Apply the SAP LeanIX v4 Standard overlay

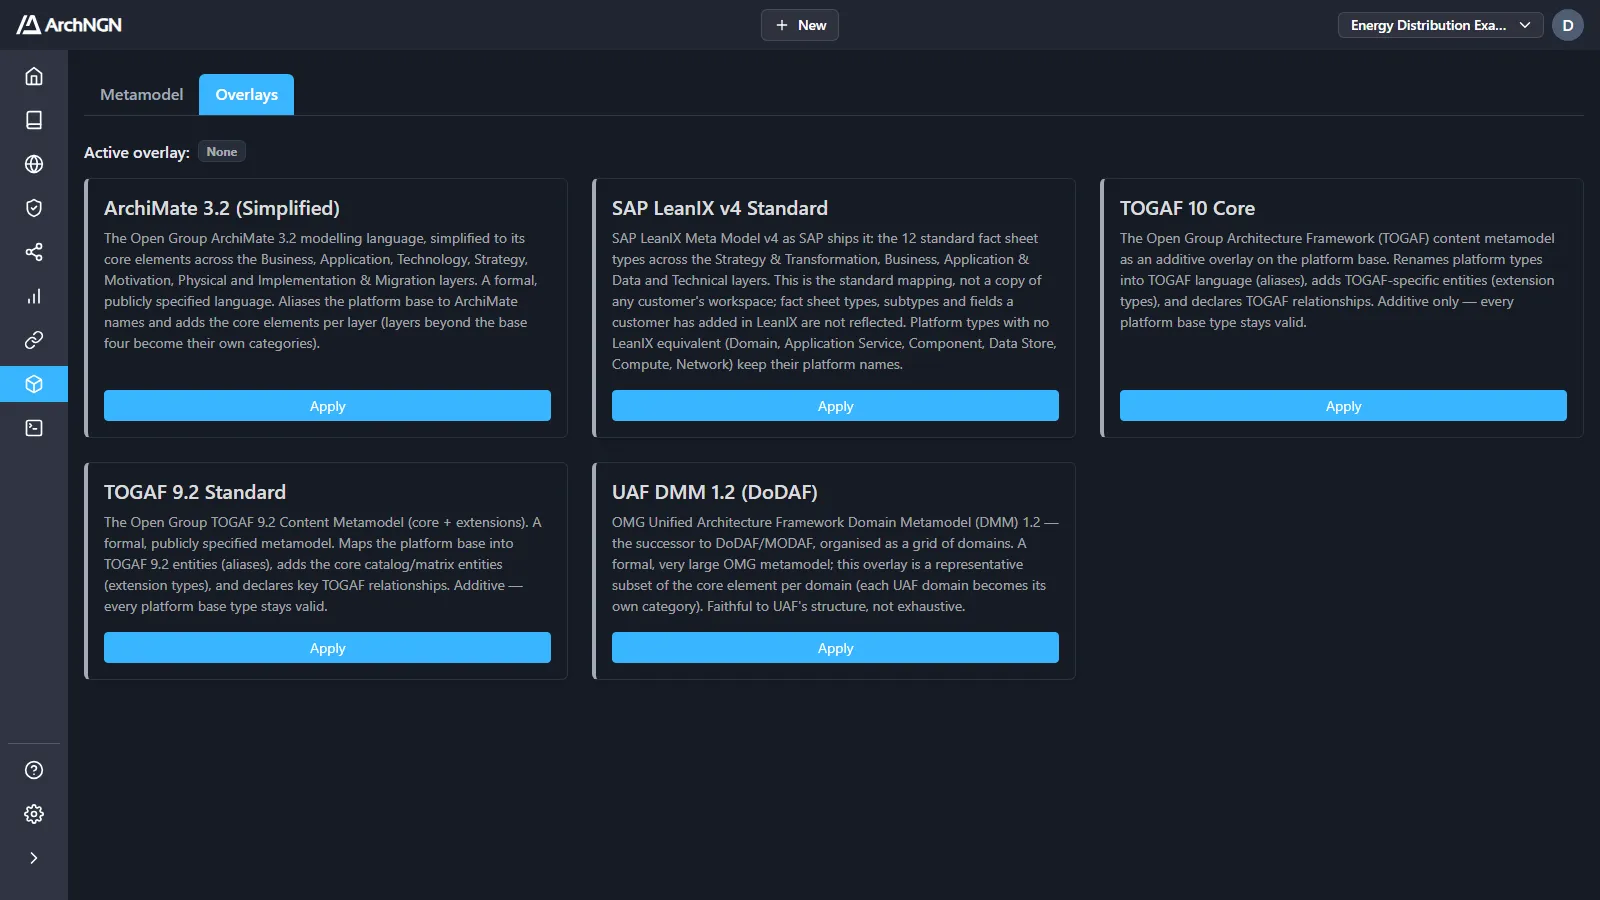(835, 406)
